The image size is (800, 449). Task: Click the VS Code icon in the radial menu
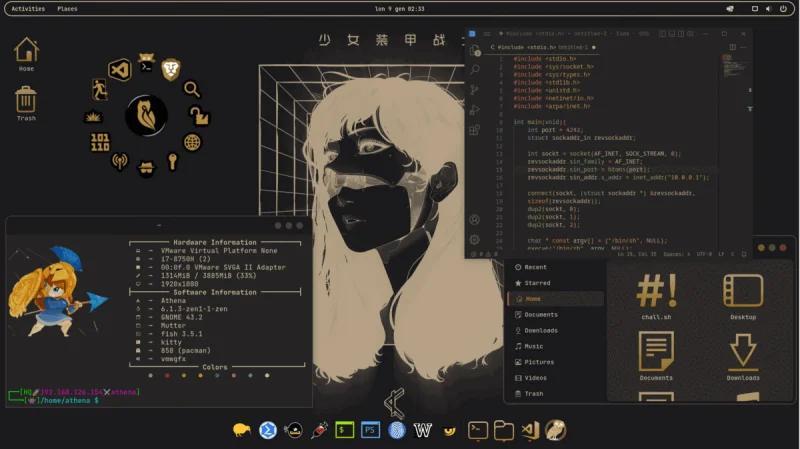(x=120, y=70)
